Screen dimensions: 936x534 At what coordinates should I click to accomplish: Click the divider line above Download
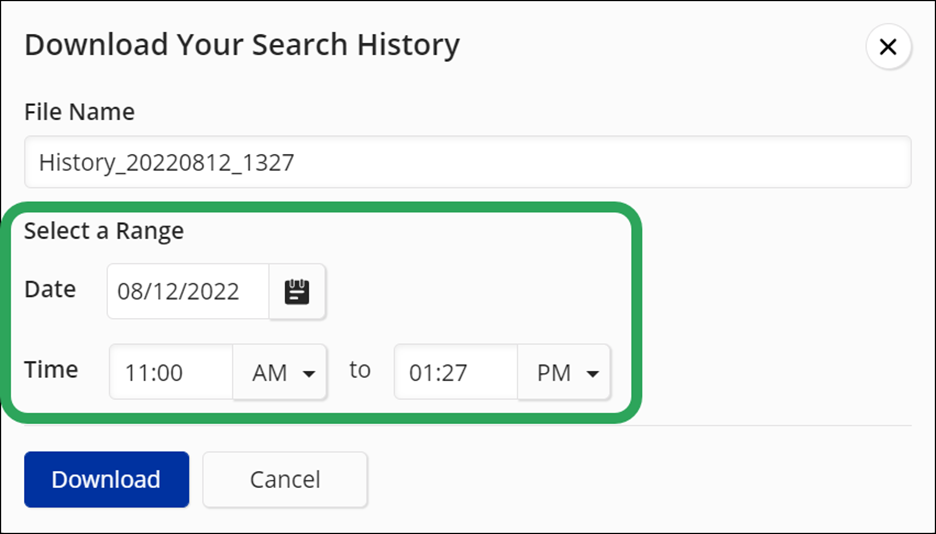(780, 426)
